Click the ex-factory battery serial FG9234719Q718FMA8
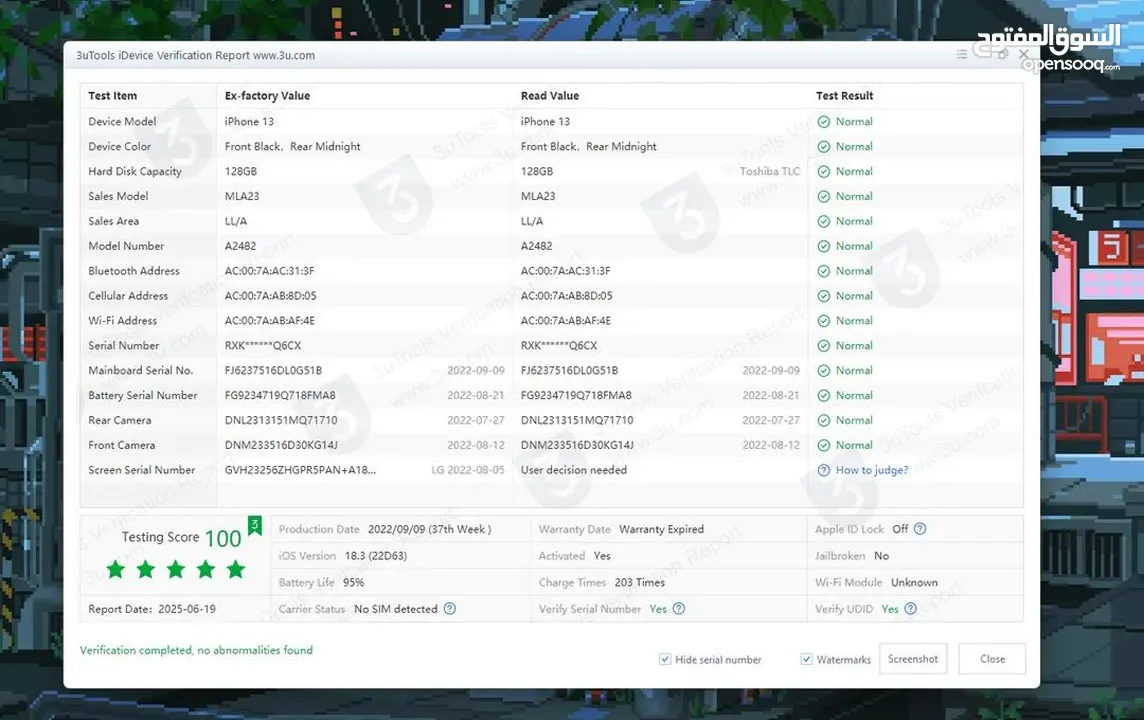1144x720 pixels. pyautogui.click(x=280, y=395)
